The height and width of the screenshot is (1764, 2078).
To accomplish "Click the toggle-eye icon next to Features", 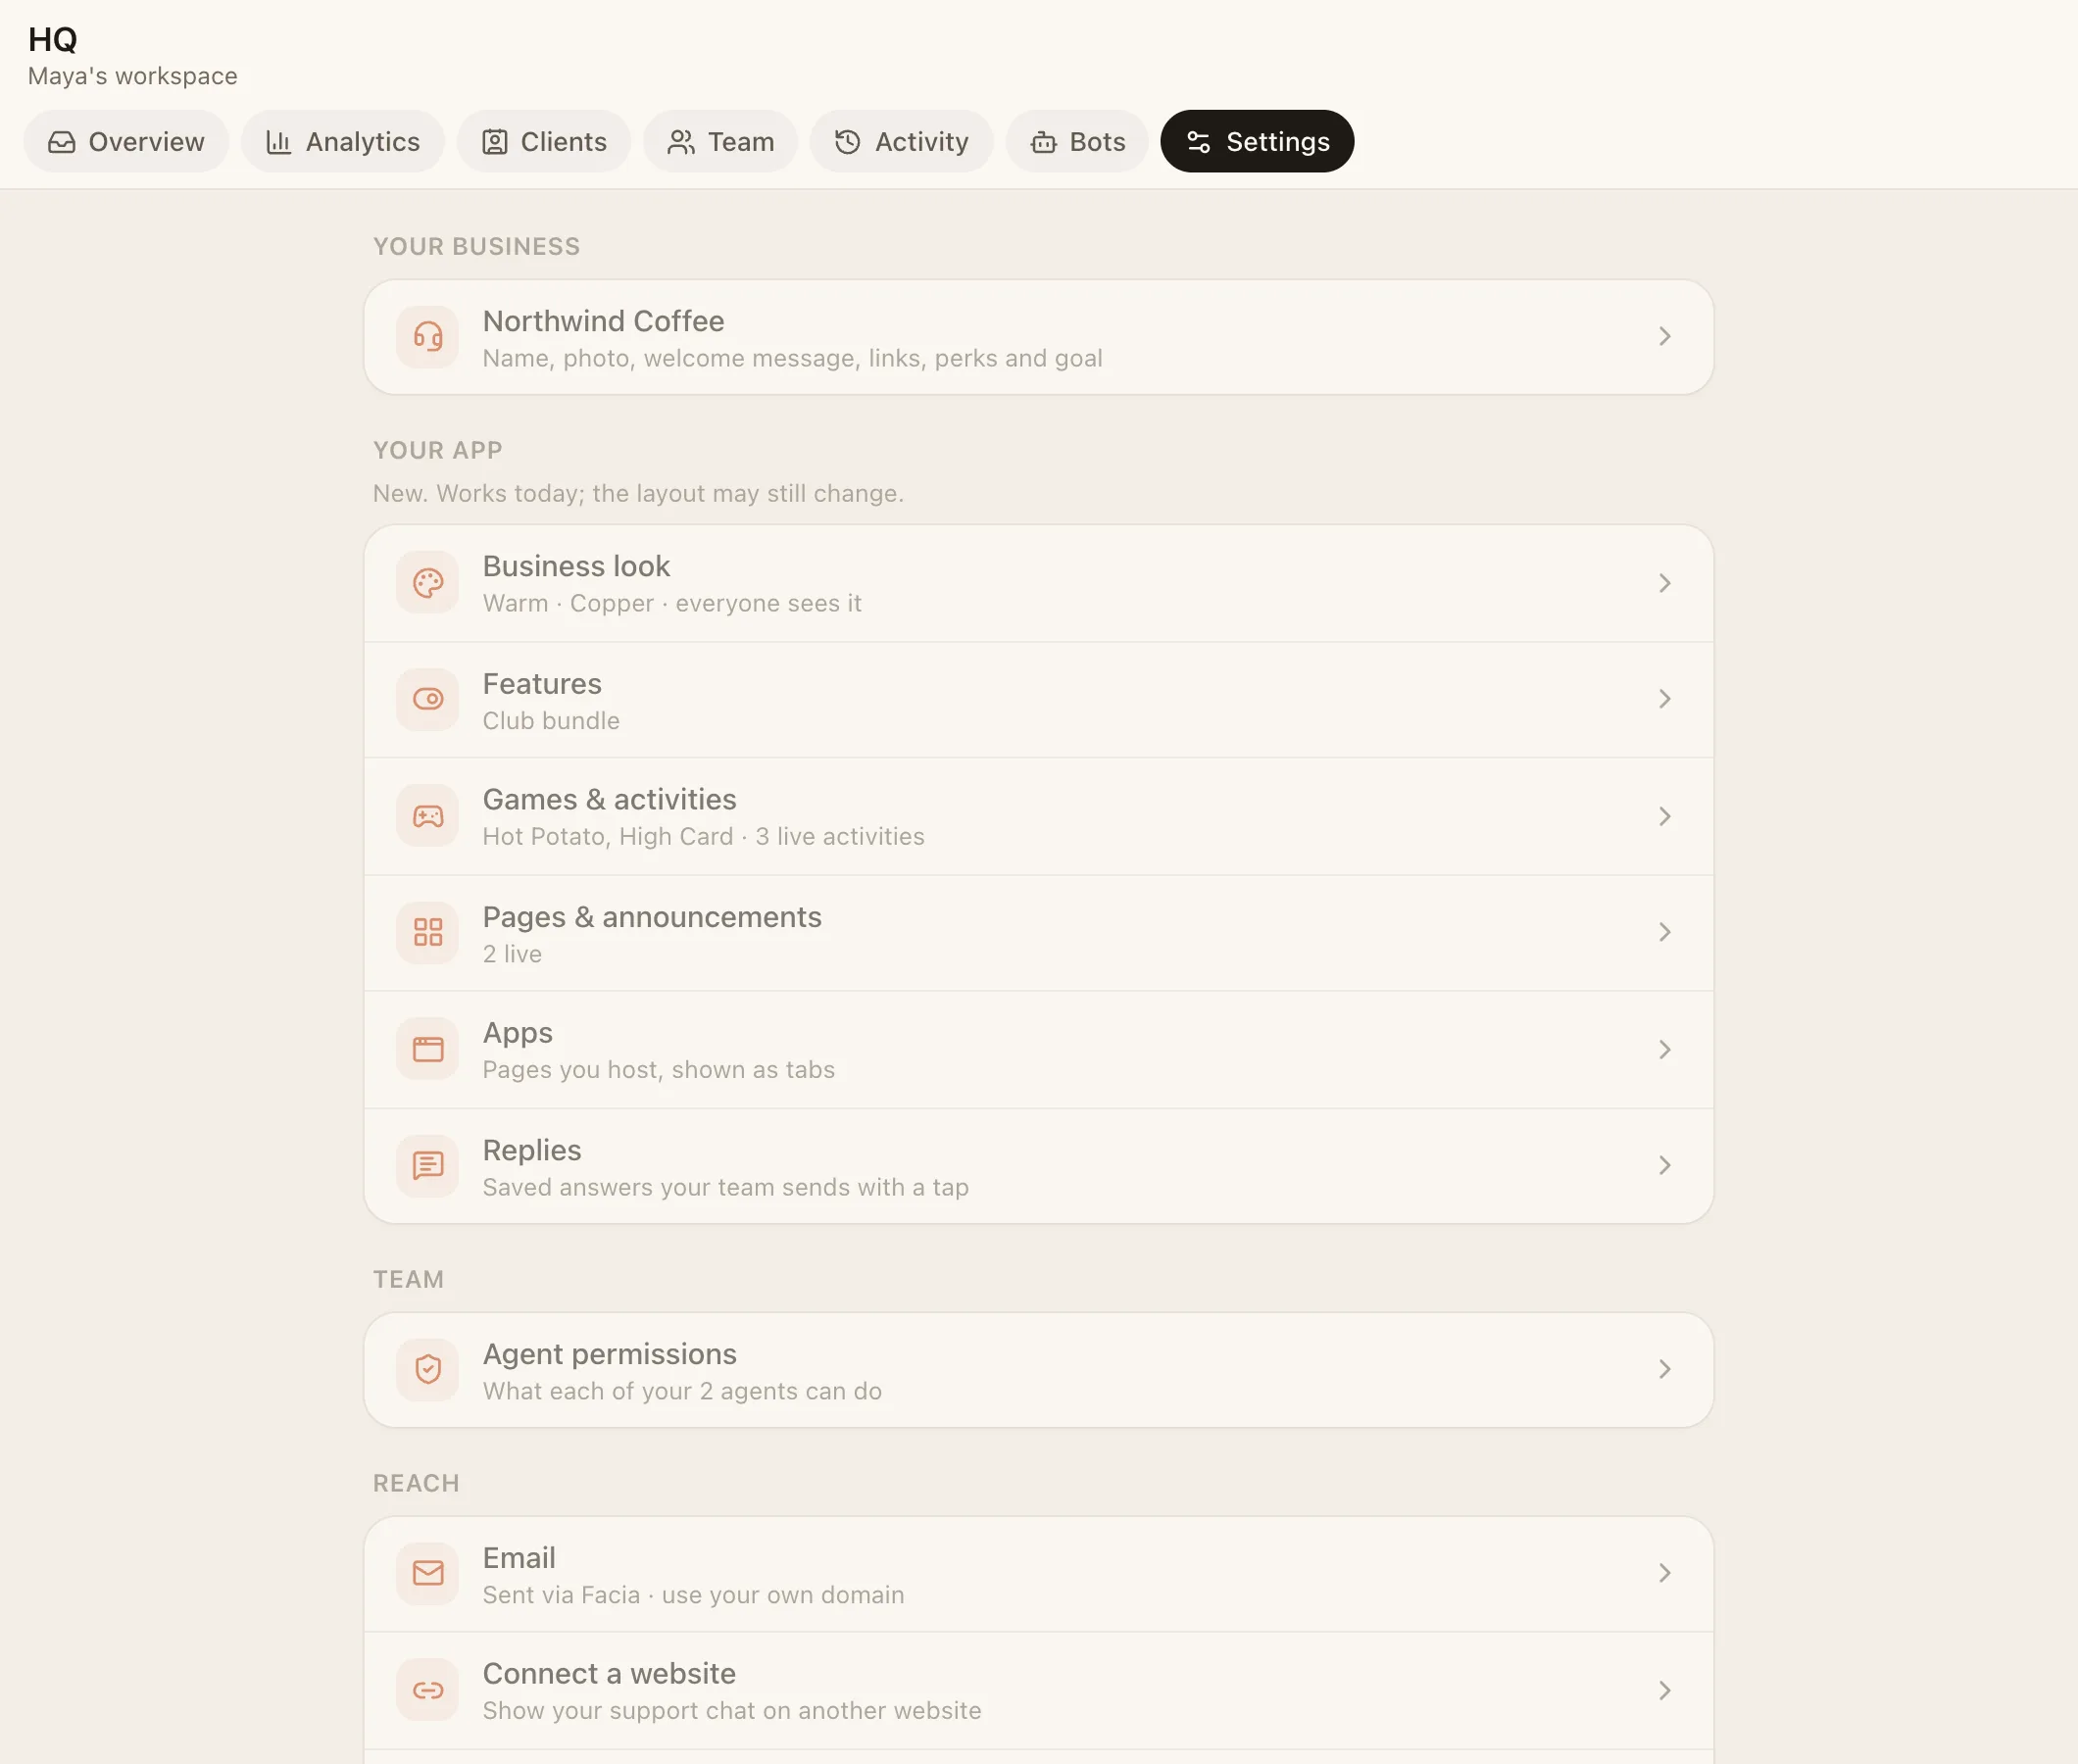I will [428, 699].
